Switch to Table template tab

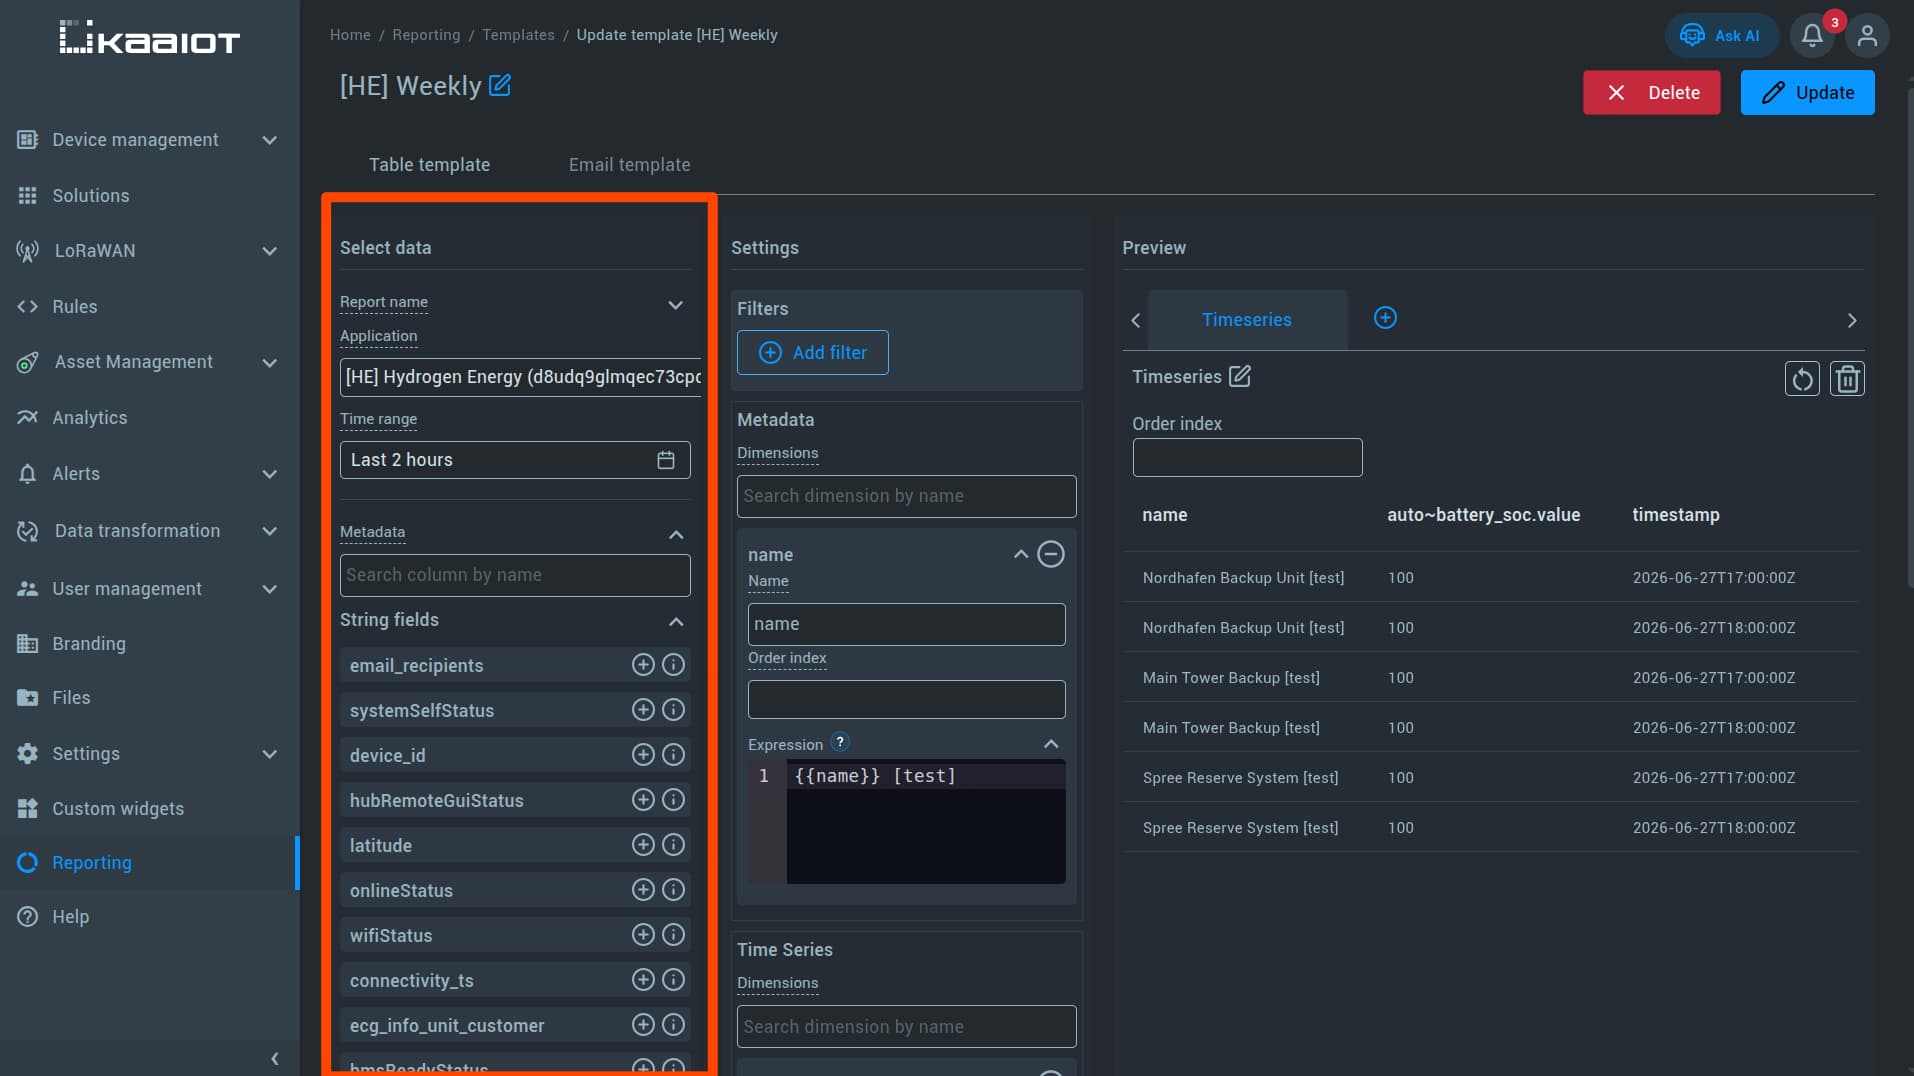(x=429, y=165)
